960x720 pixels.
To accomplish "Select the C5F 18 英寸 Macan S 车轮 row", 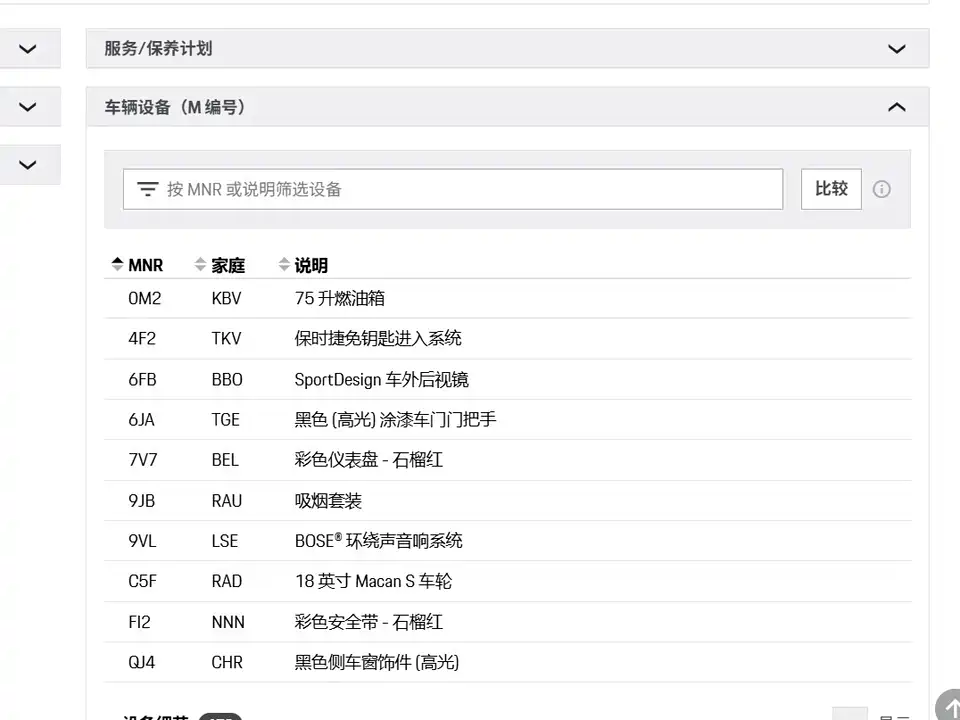I will coord(507,581).
